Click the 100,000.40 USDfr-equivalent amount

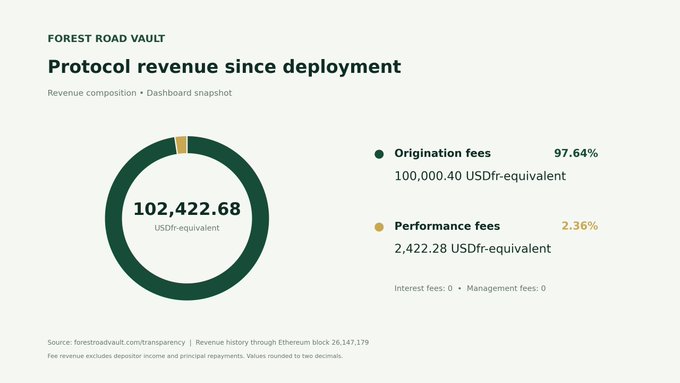click(480, 176)
